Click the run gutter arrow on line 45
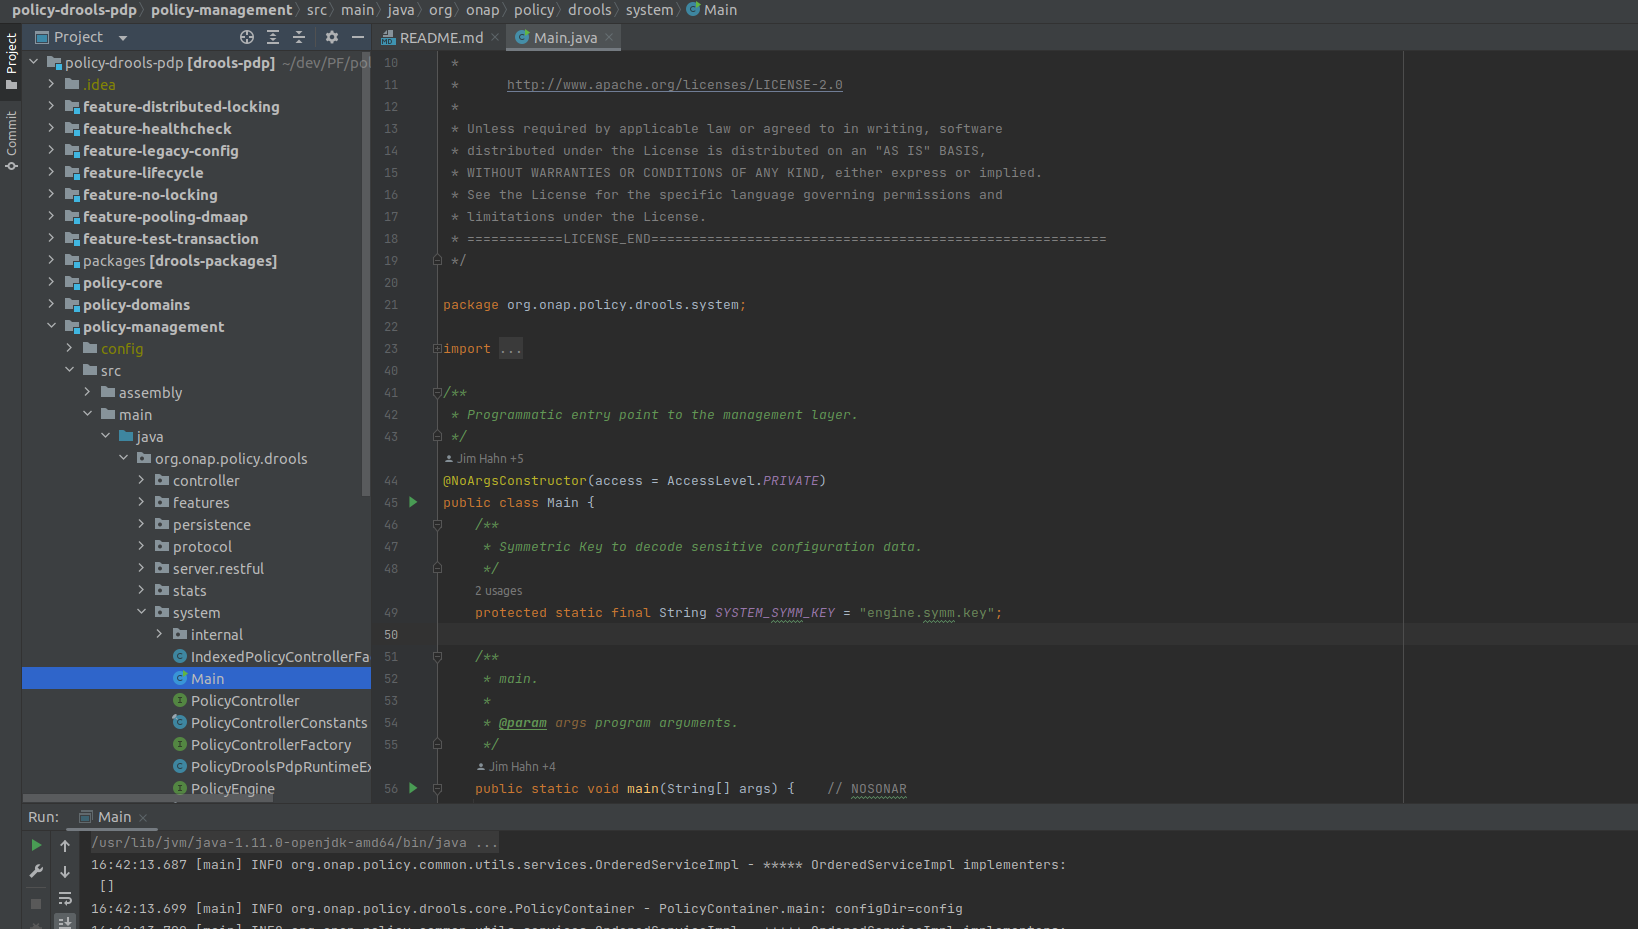1638x929 pixels. 413,502
